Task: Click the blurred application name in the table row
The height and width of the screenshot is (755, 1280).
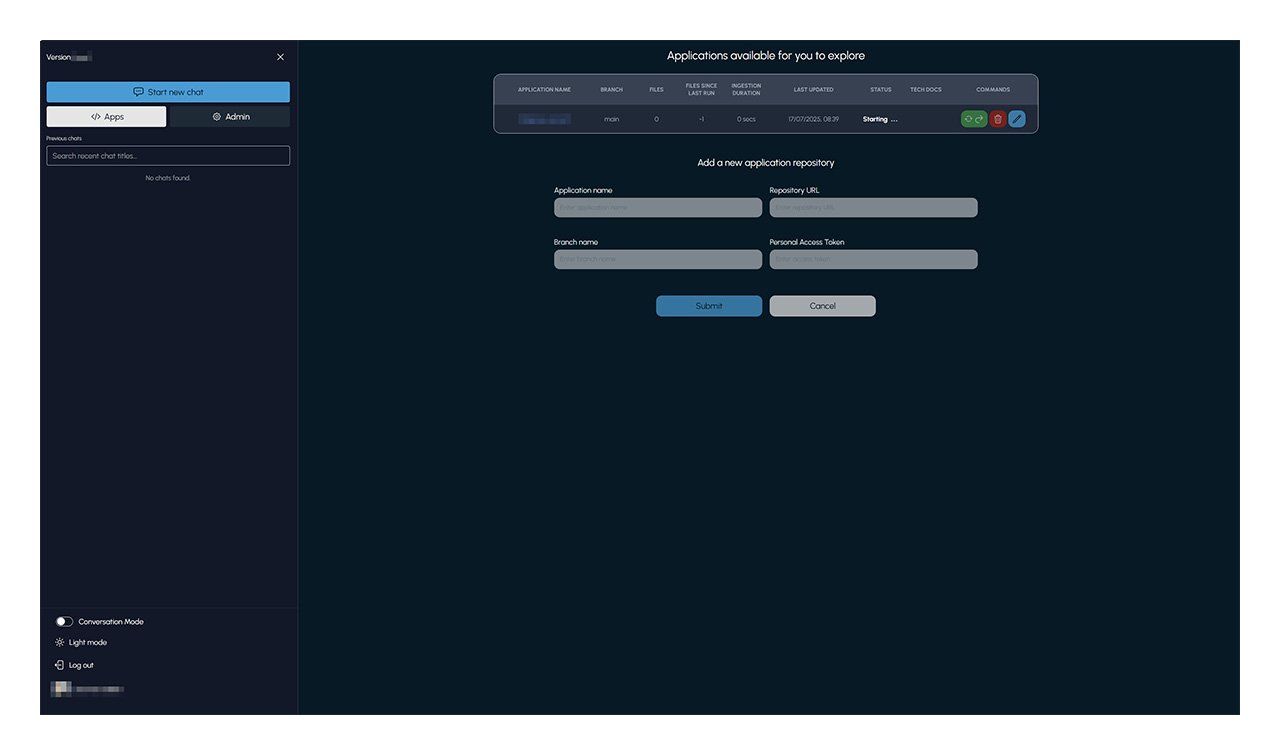Action: pos(544,119)
